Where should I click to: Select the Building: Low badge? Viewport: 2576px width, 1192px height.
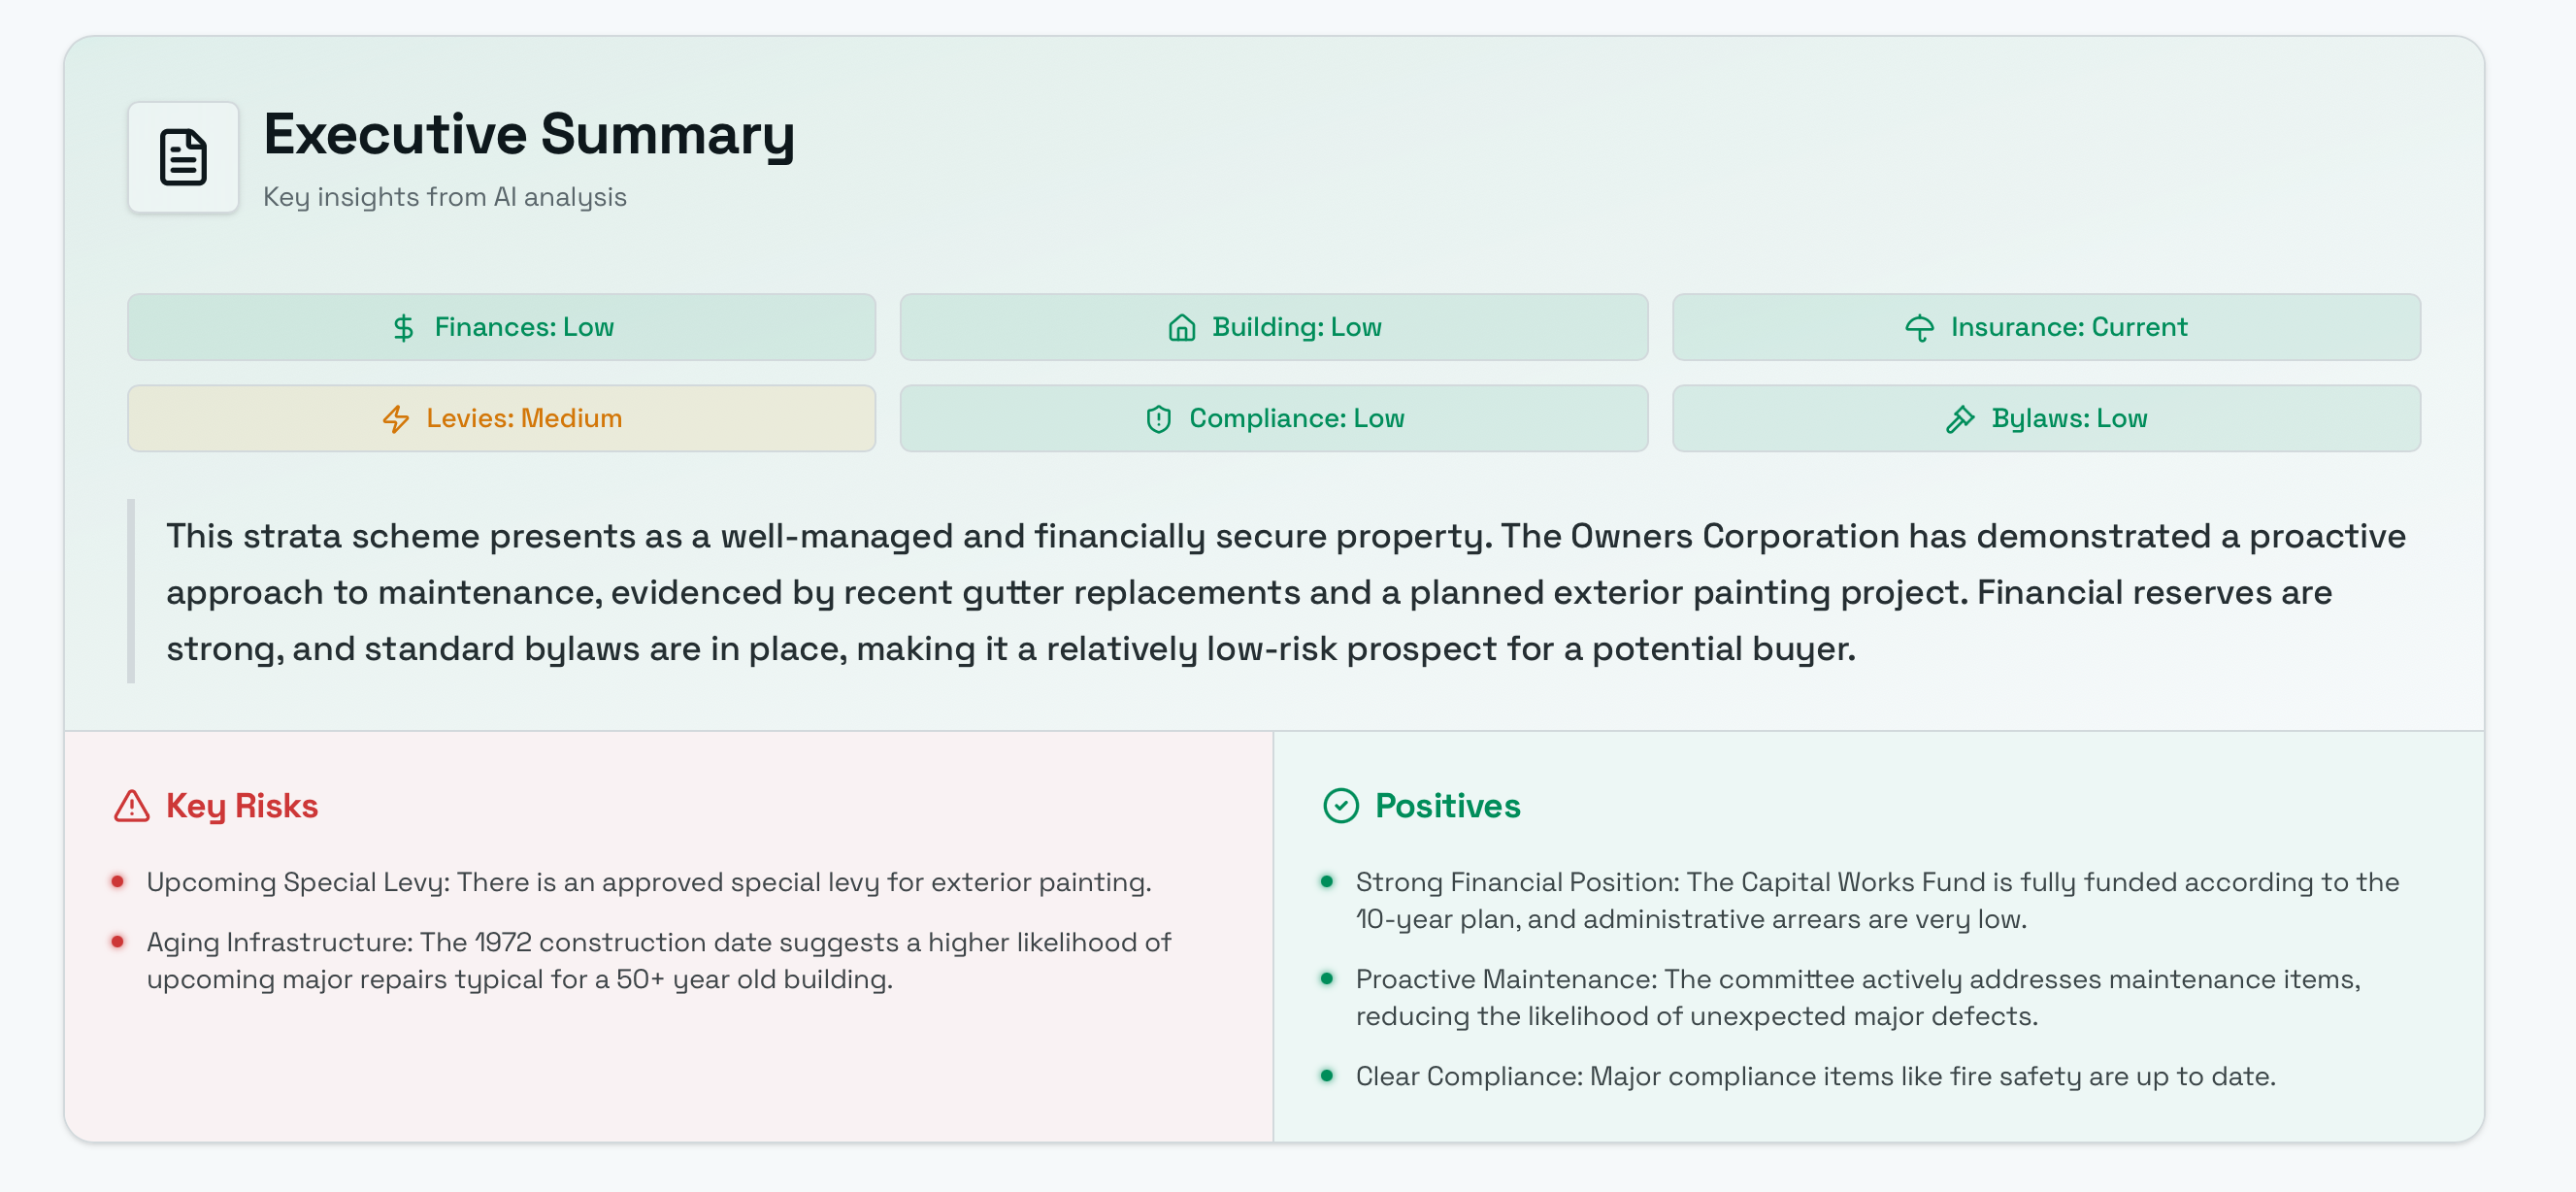click(x=1273, y=327)
